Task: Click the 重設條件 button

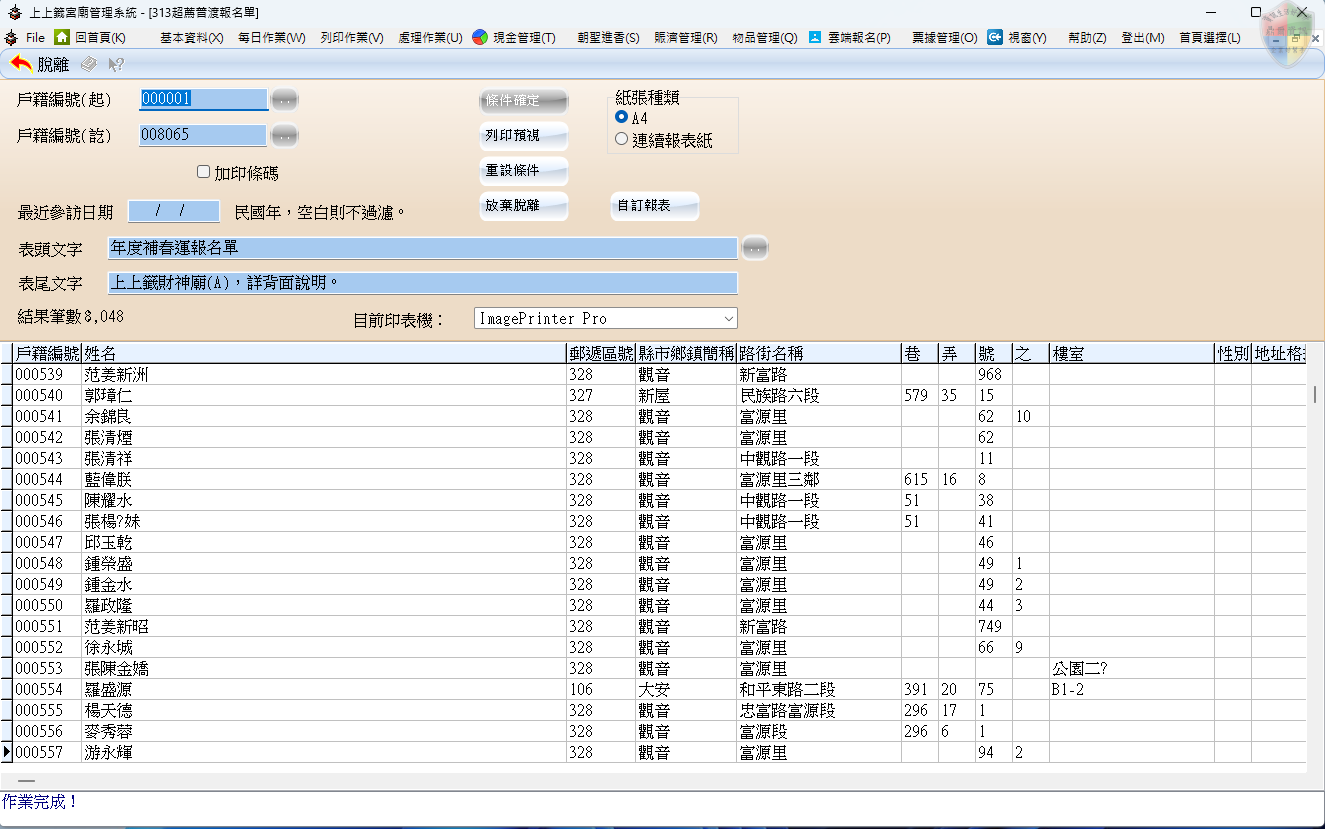Action: tap(524, 171)
